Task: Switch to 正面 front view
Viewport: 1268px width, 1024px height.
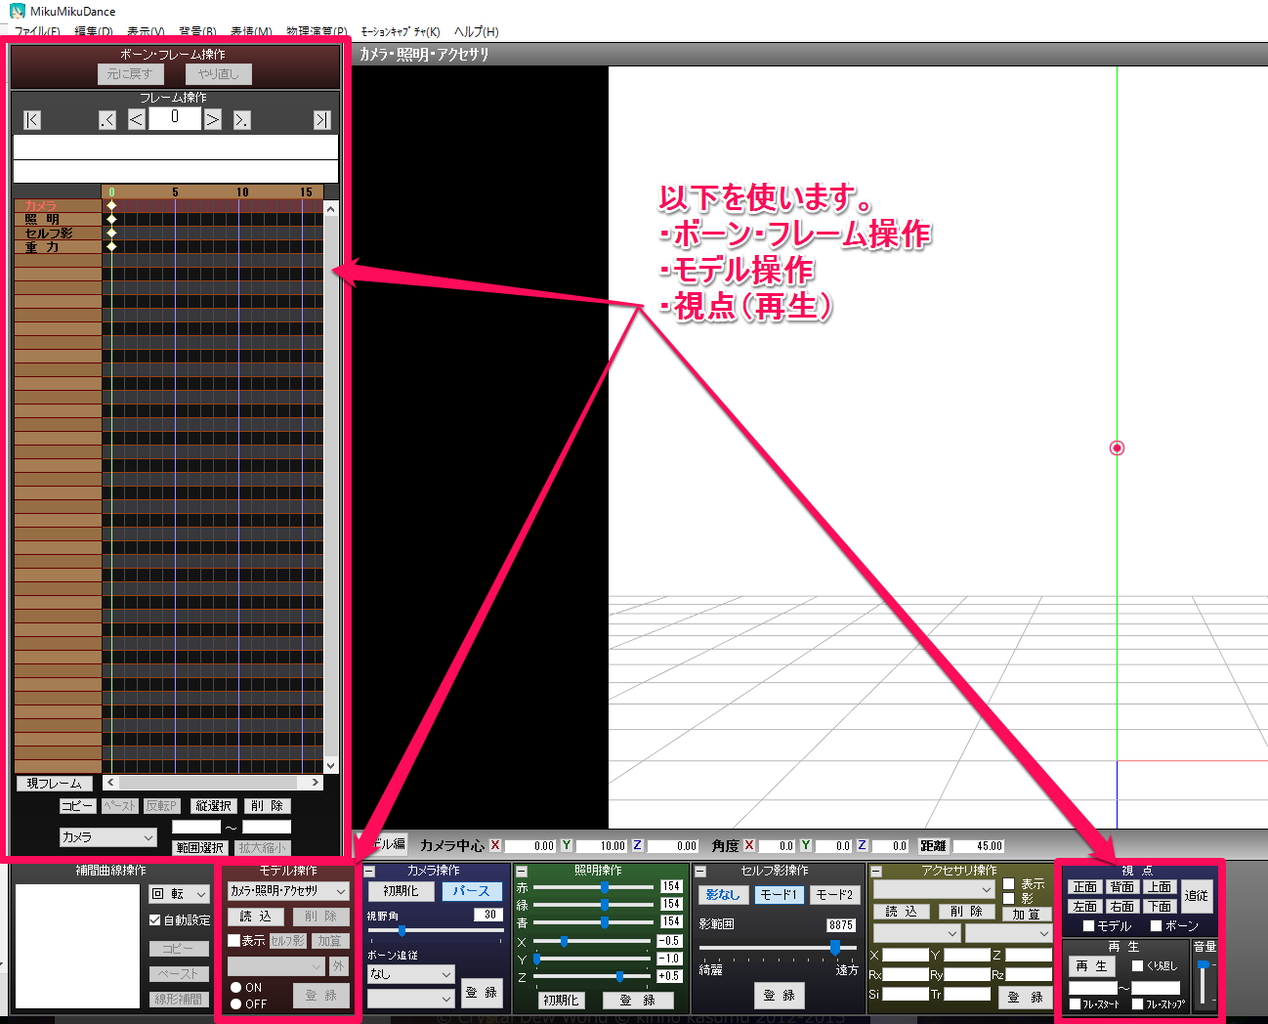Action: click(x=1086, y=886)
